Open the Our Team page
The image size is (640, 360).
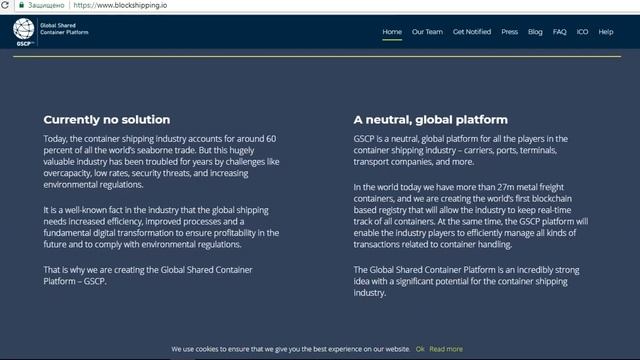point(427,32)
